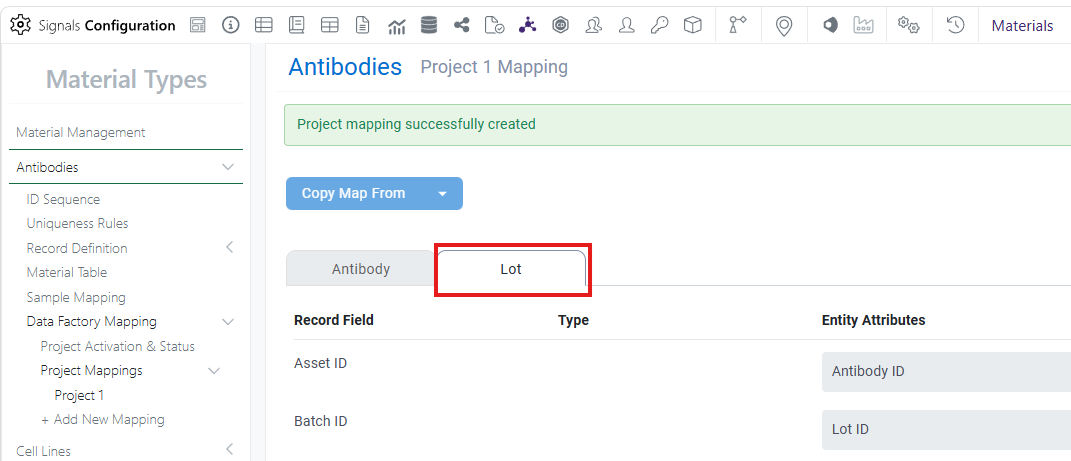Select the Lot tab

tap(511, 269)
